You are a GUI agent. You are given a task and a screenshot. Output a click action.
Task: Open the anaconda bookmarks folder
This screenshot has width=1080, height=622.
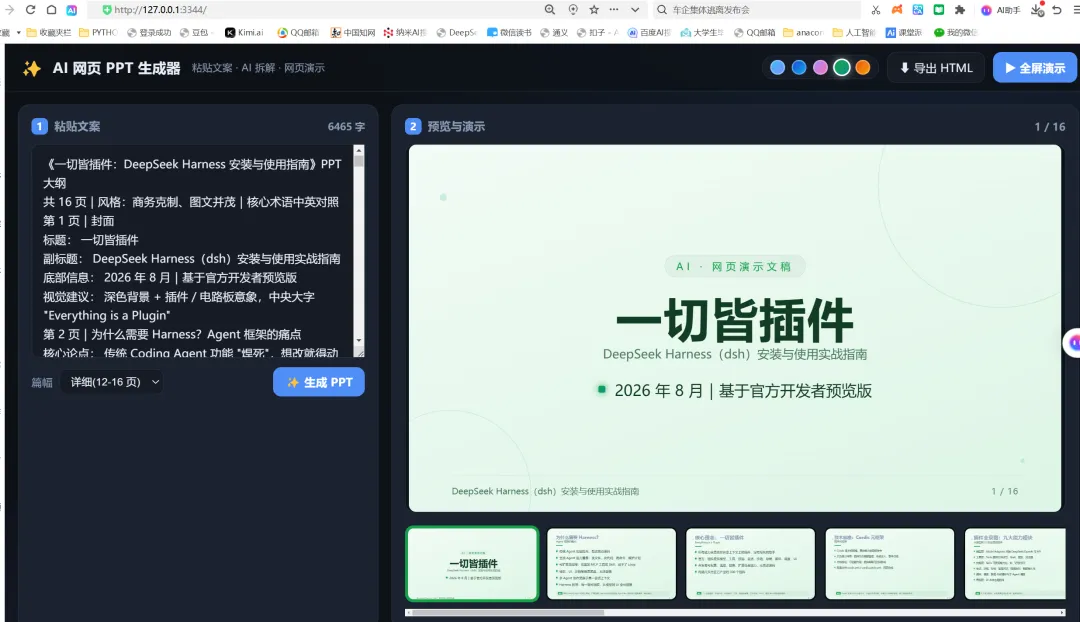tap(803, 32)
